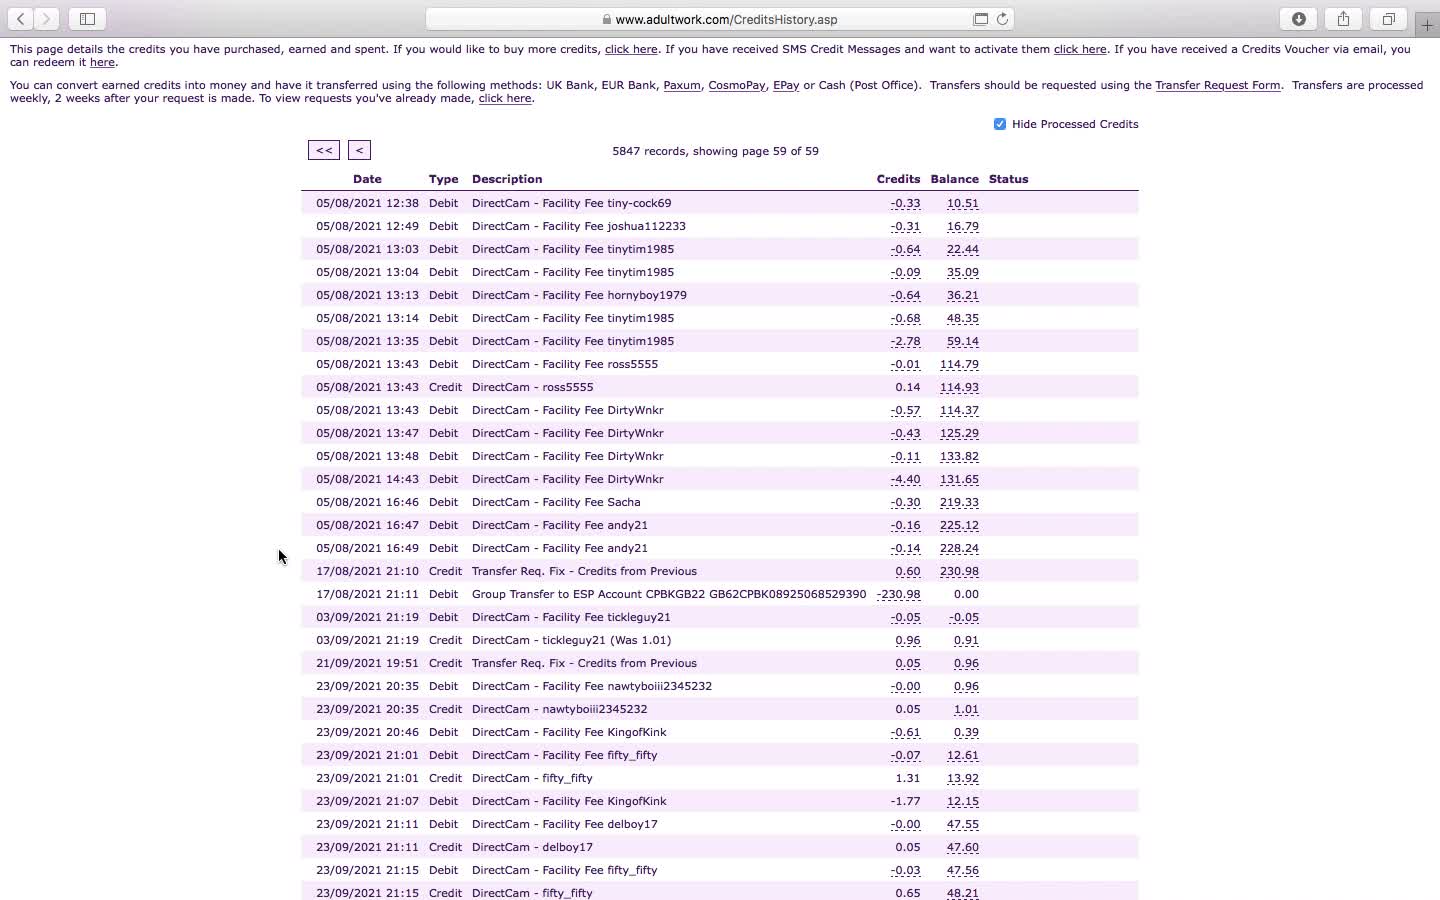Click the Balance column header

click(954, 179)
